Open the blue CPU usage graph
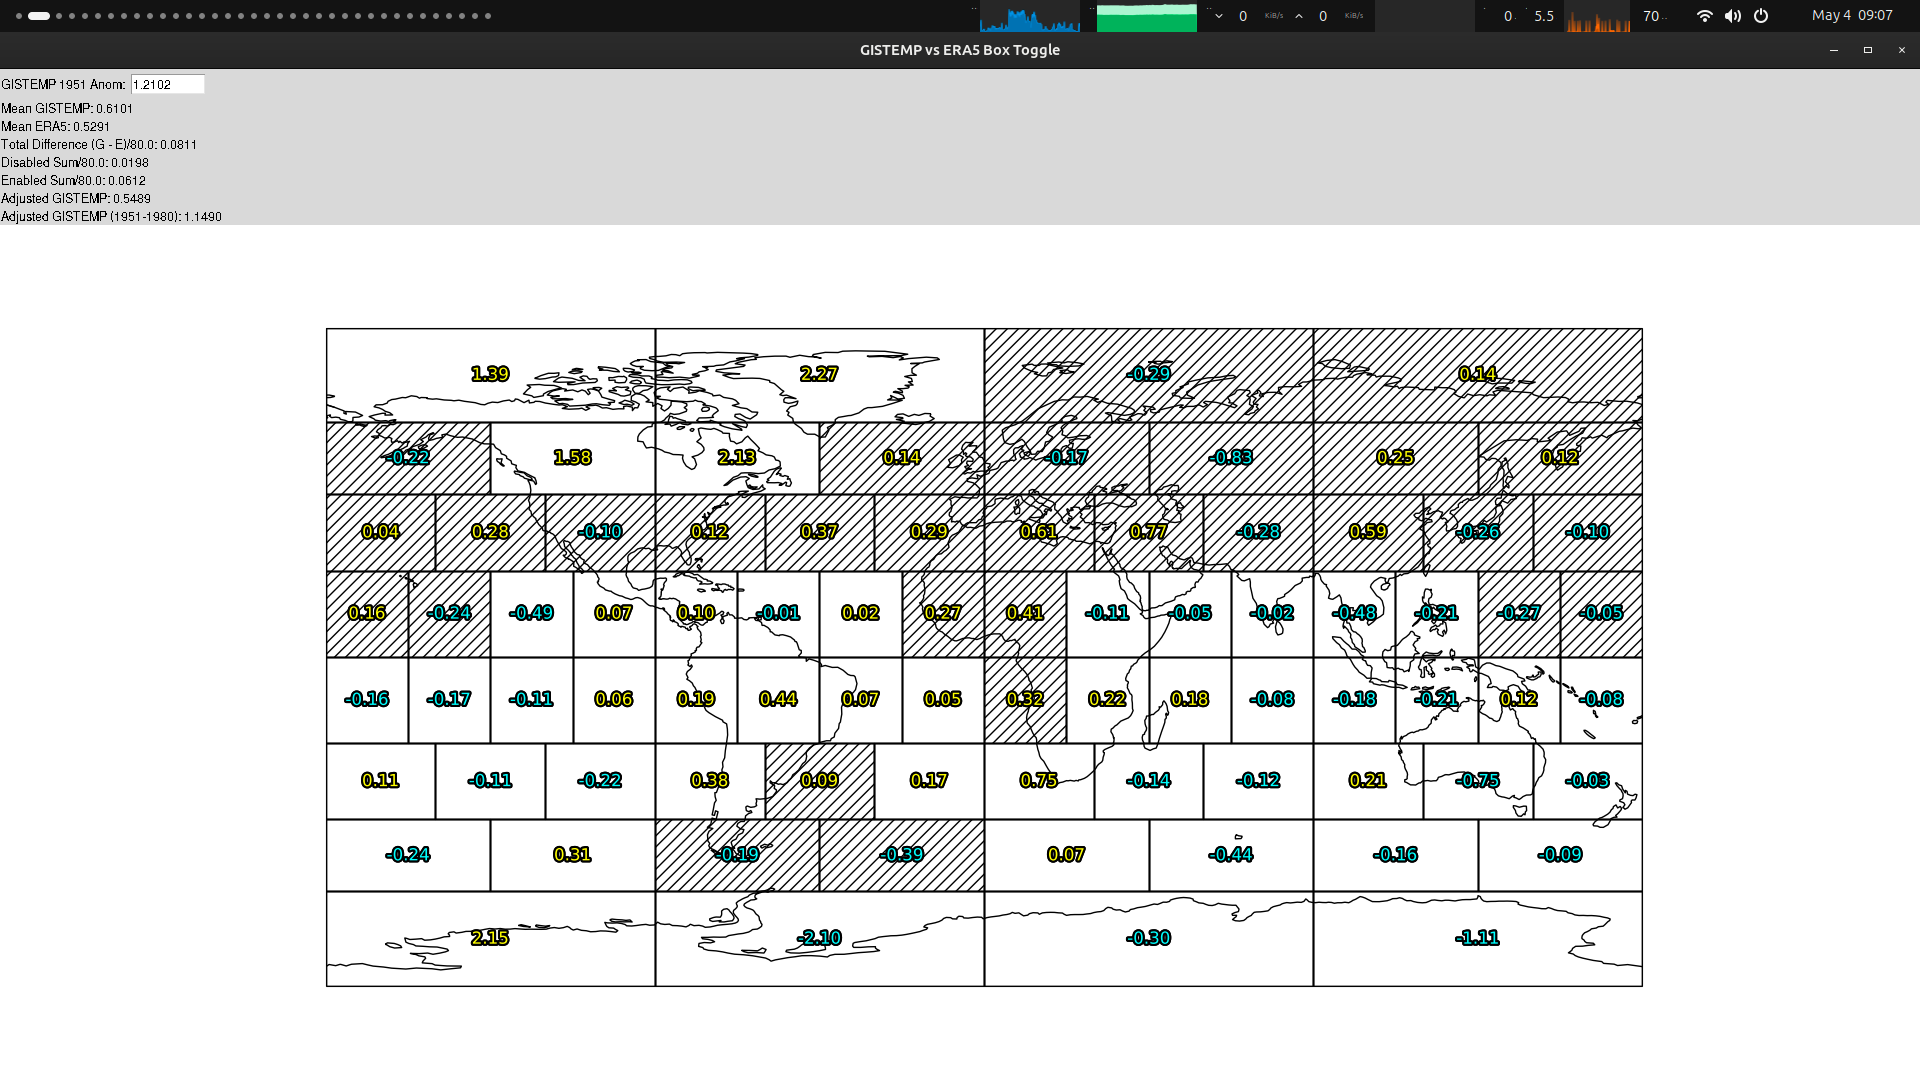This screenshot has width=1920, height=1080. pos(1029,17)
